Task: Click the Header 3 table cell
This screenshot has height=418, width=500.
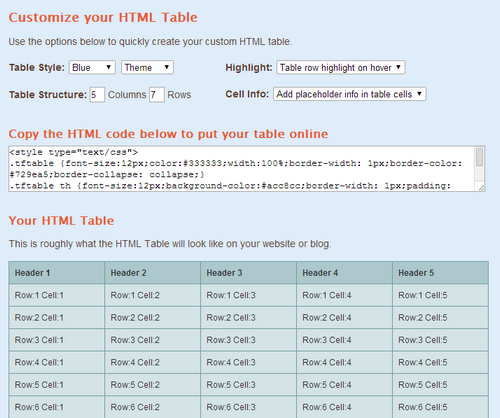Action: (x=249, y=273)
